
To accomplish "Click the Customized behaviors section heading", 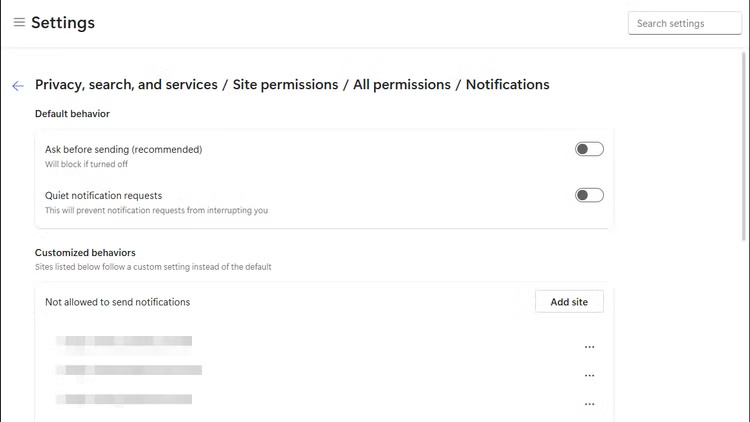I will click(x=85, y=253).
